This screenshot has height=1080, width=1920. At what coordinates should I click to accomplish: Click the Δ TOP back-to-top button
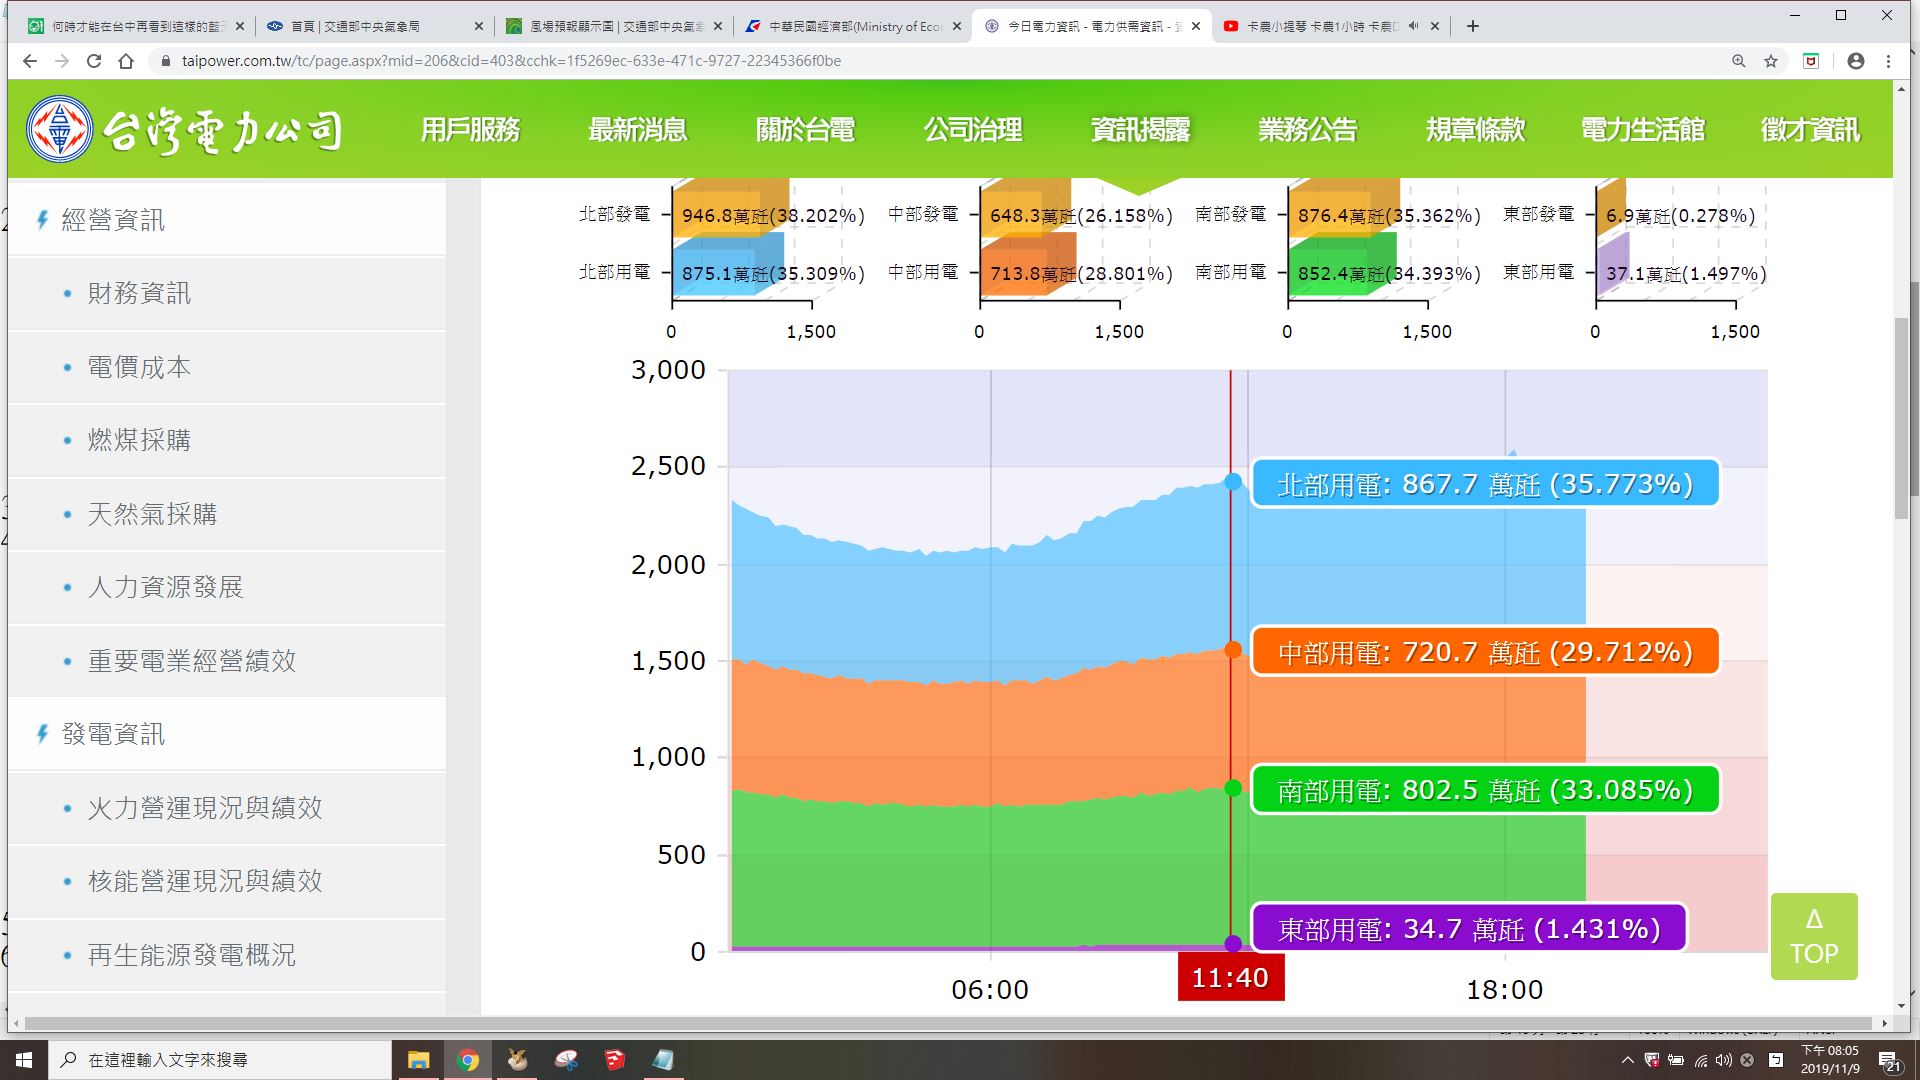(x=1814, y=936)
